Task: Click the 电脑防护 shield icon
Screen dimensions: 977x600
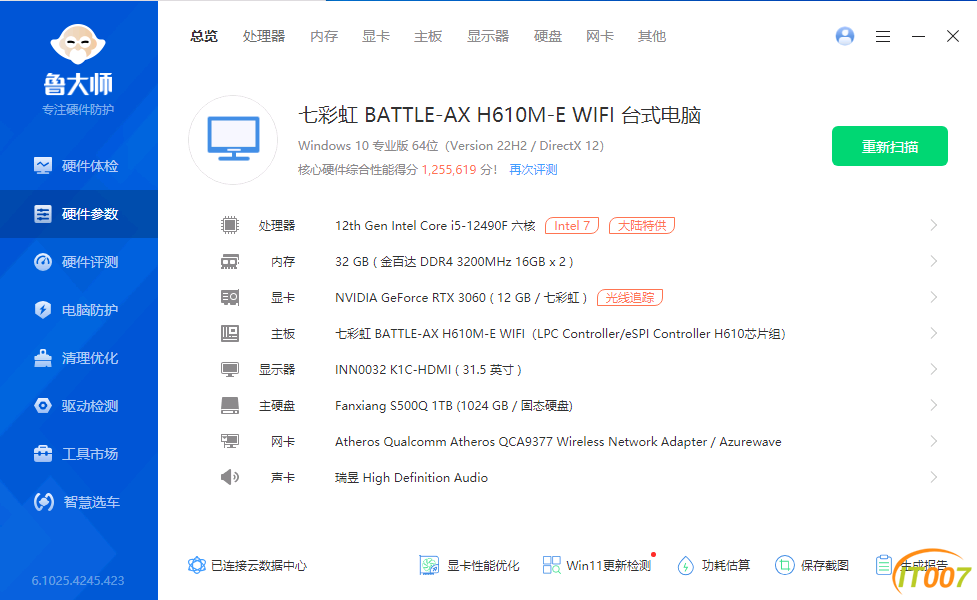Action: point(43,310)
